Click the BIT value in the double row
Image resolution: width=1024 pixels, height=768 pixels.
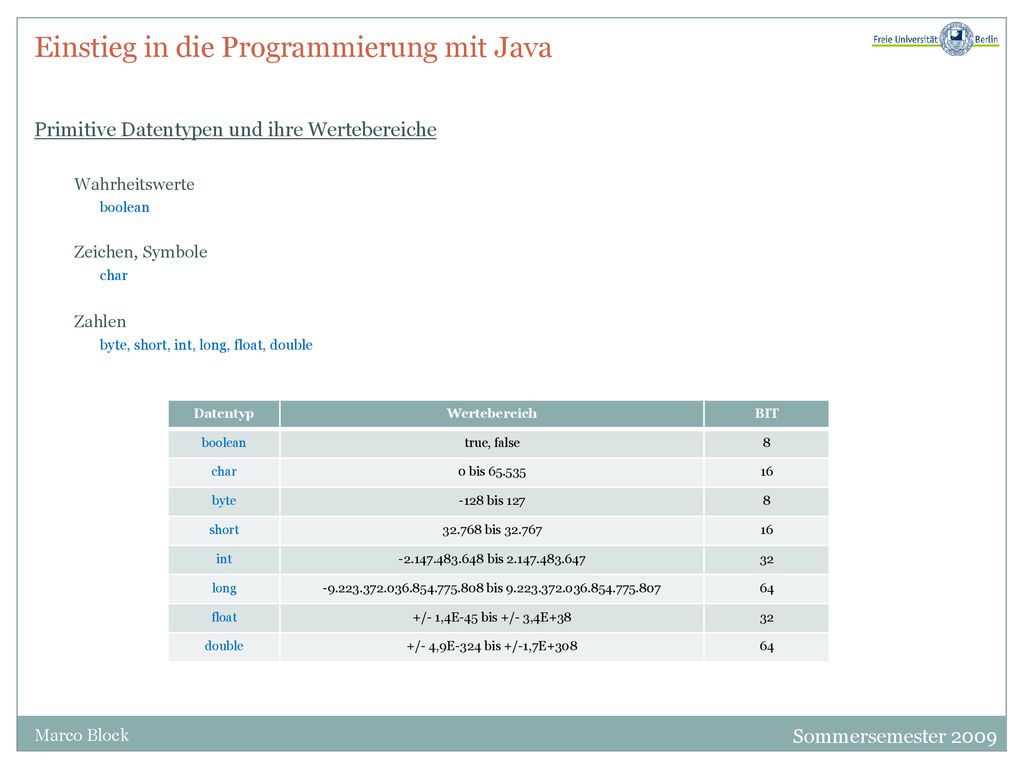click(x=767, y=646)
